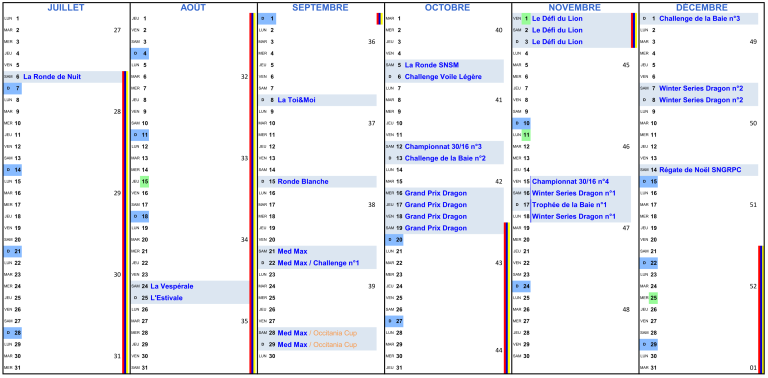The width and height of the screenshot is (768, 378).
Task: Select La Toi&Moi event in September
Action: point(296,100)
